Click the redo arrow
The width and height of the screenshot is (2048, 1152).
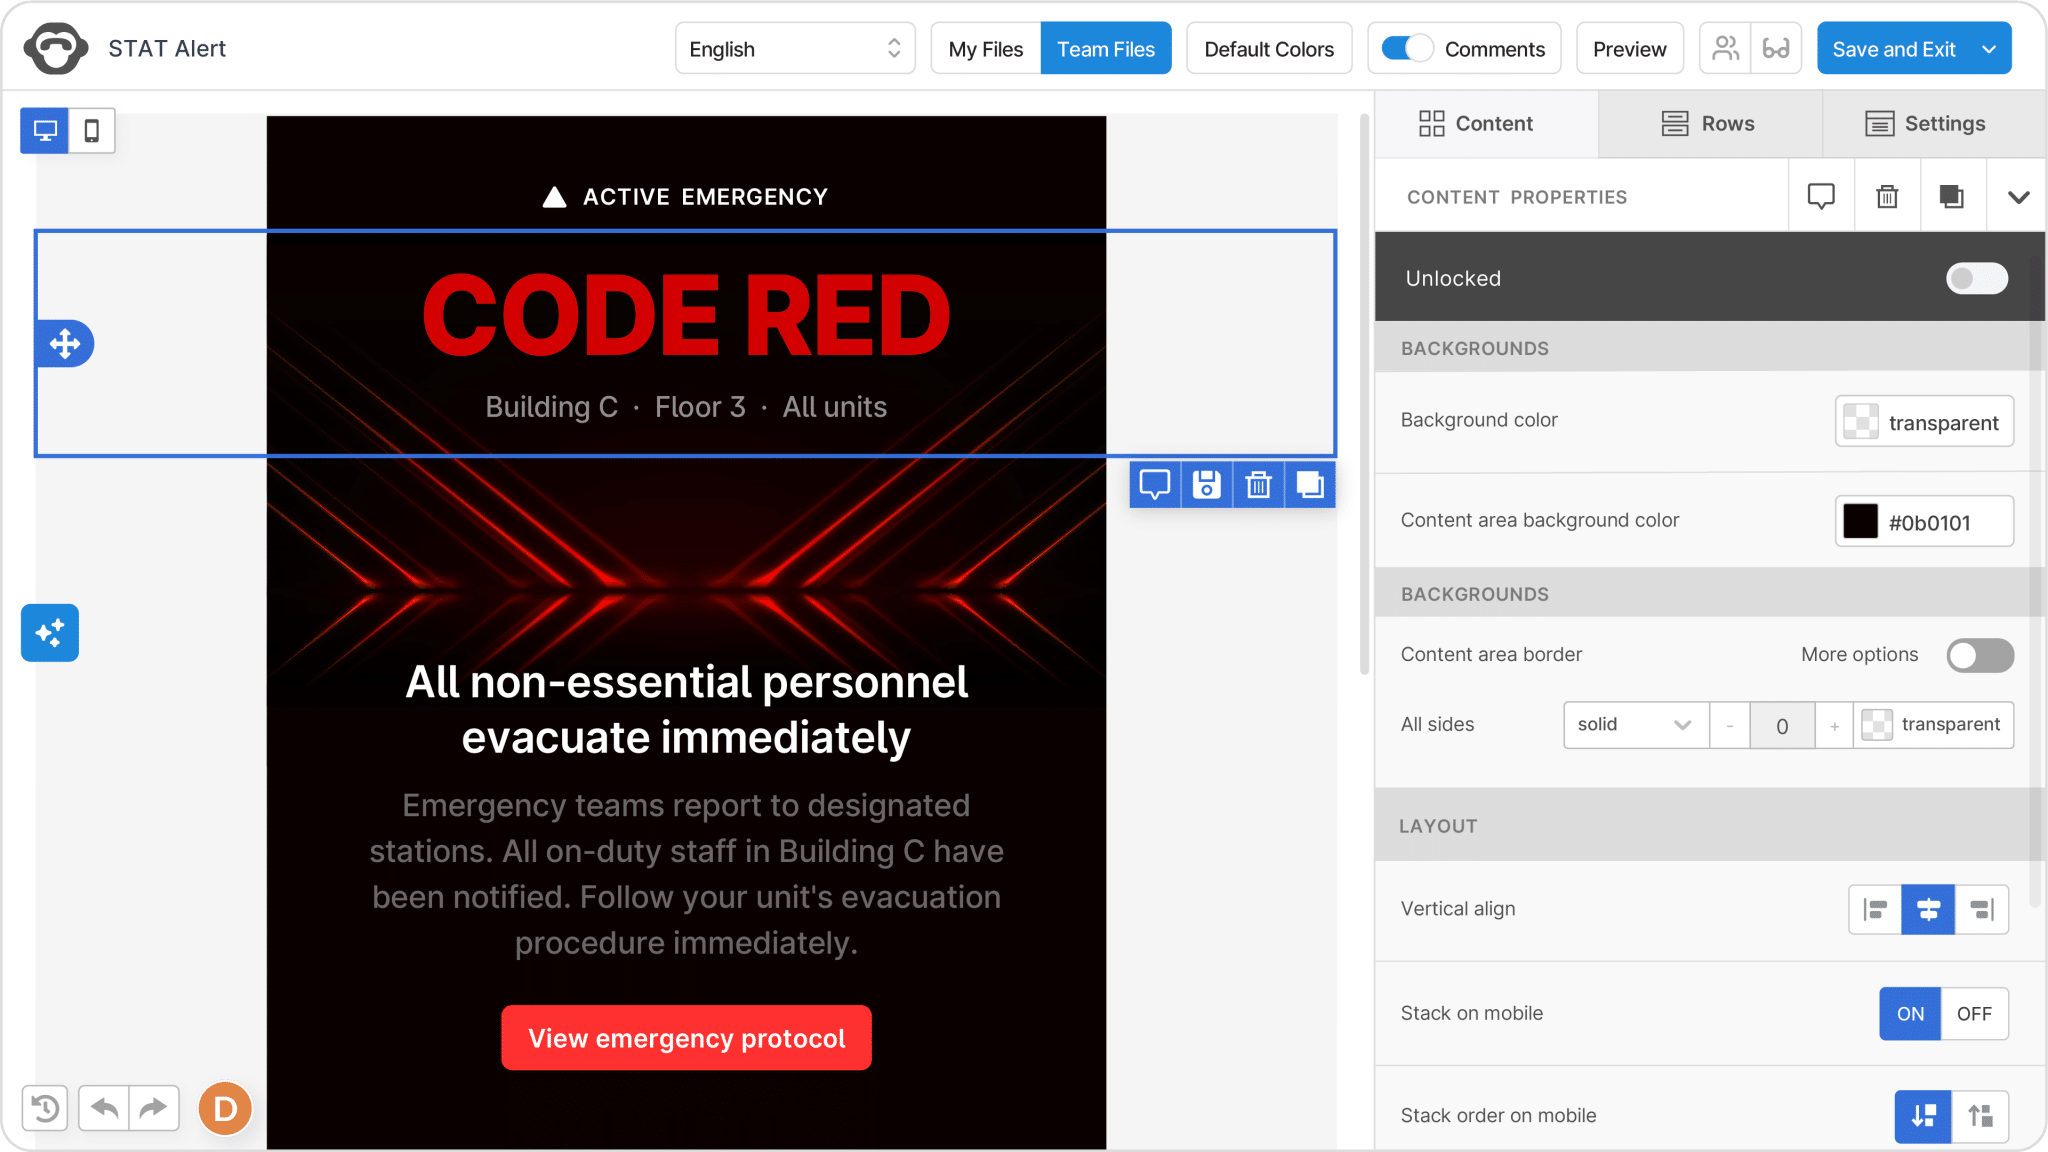pos(153,1108)
